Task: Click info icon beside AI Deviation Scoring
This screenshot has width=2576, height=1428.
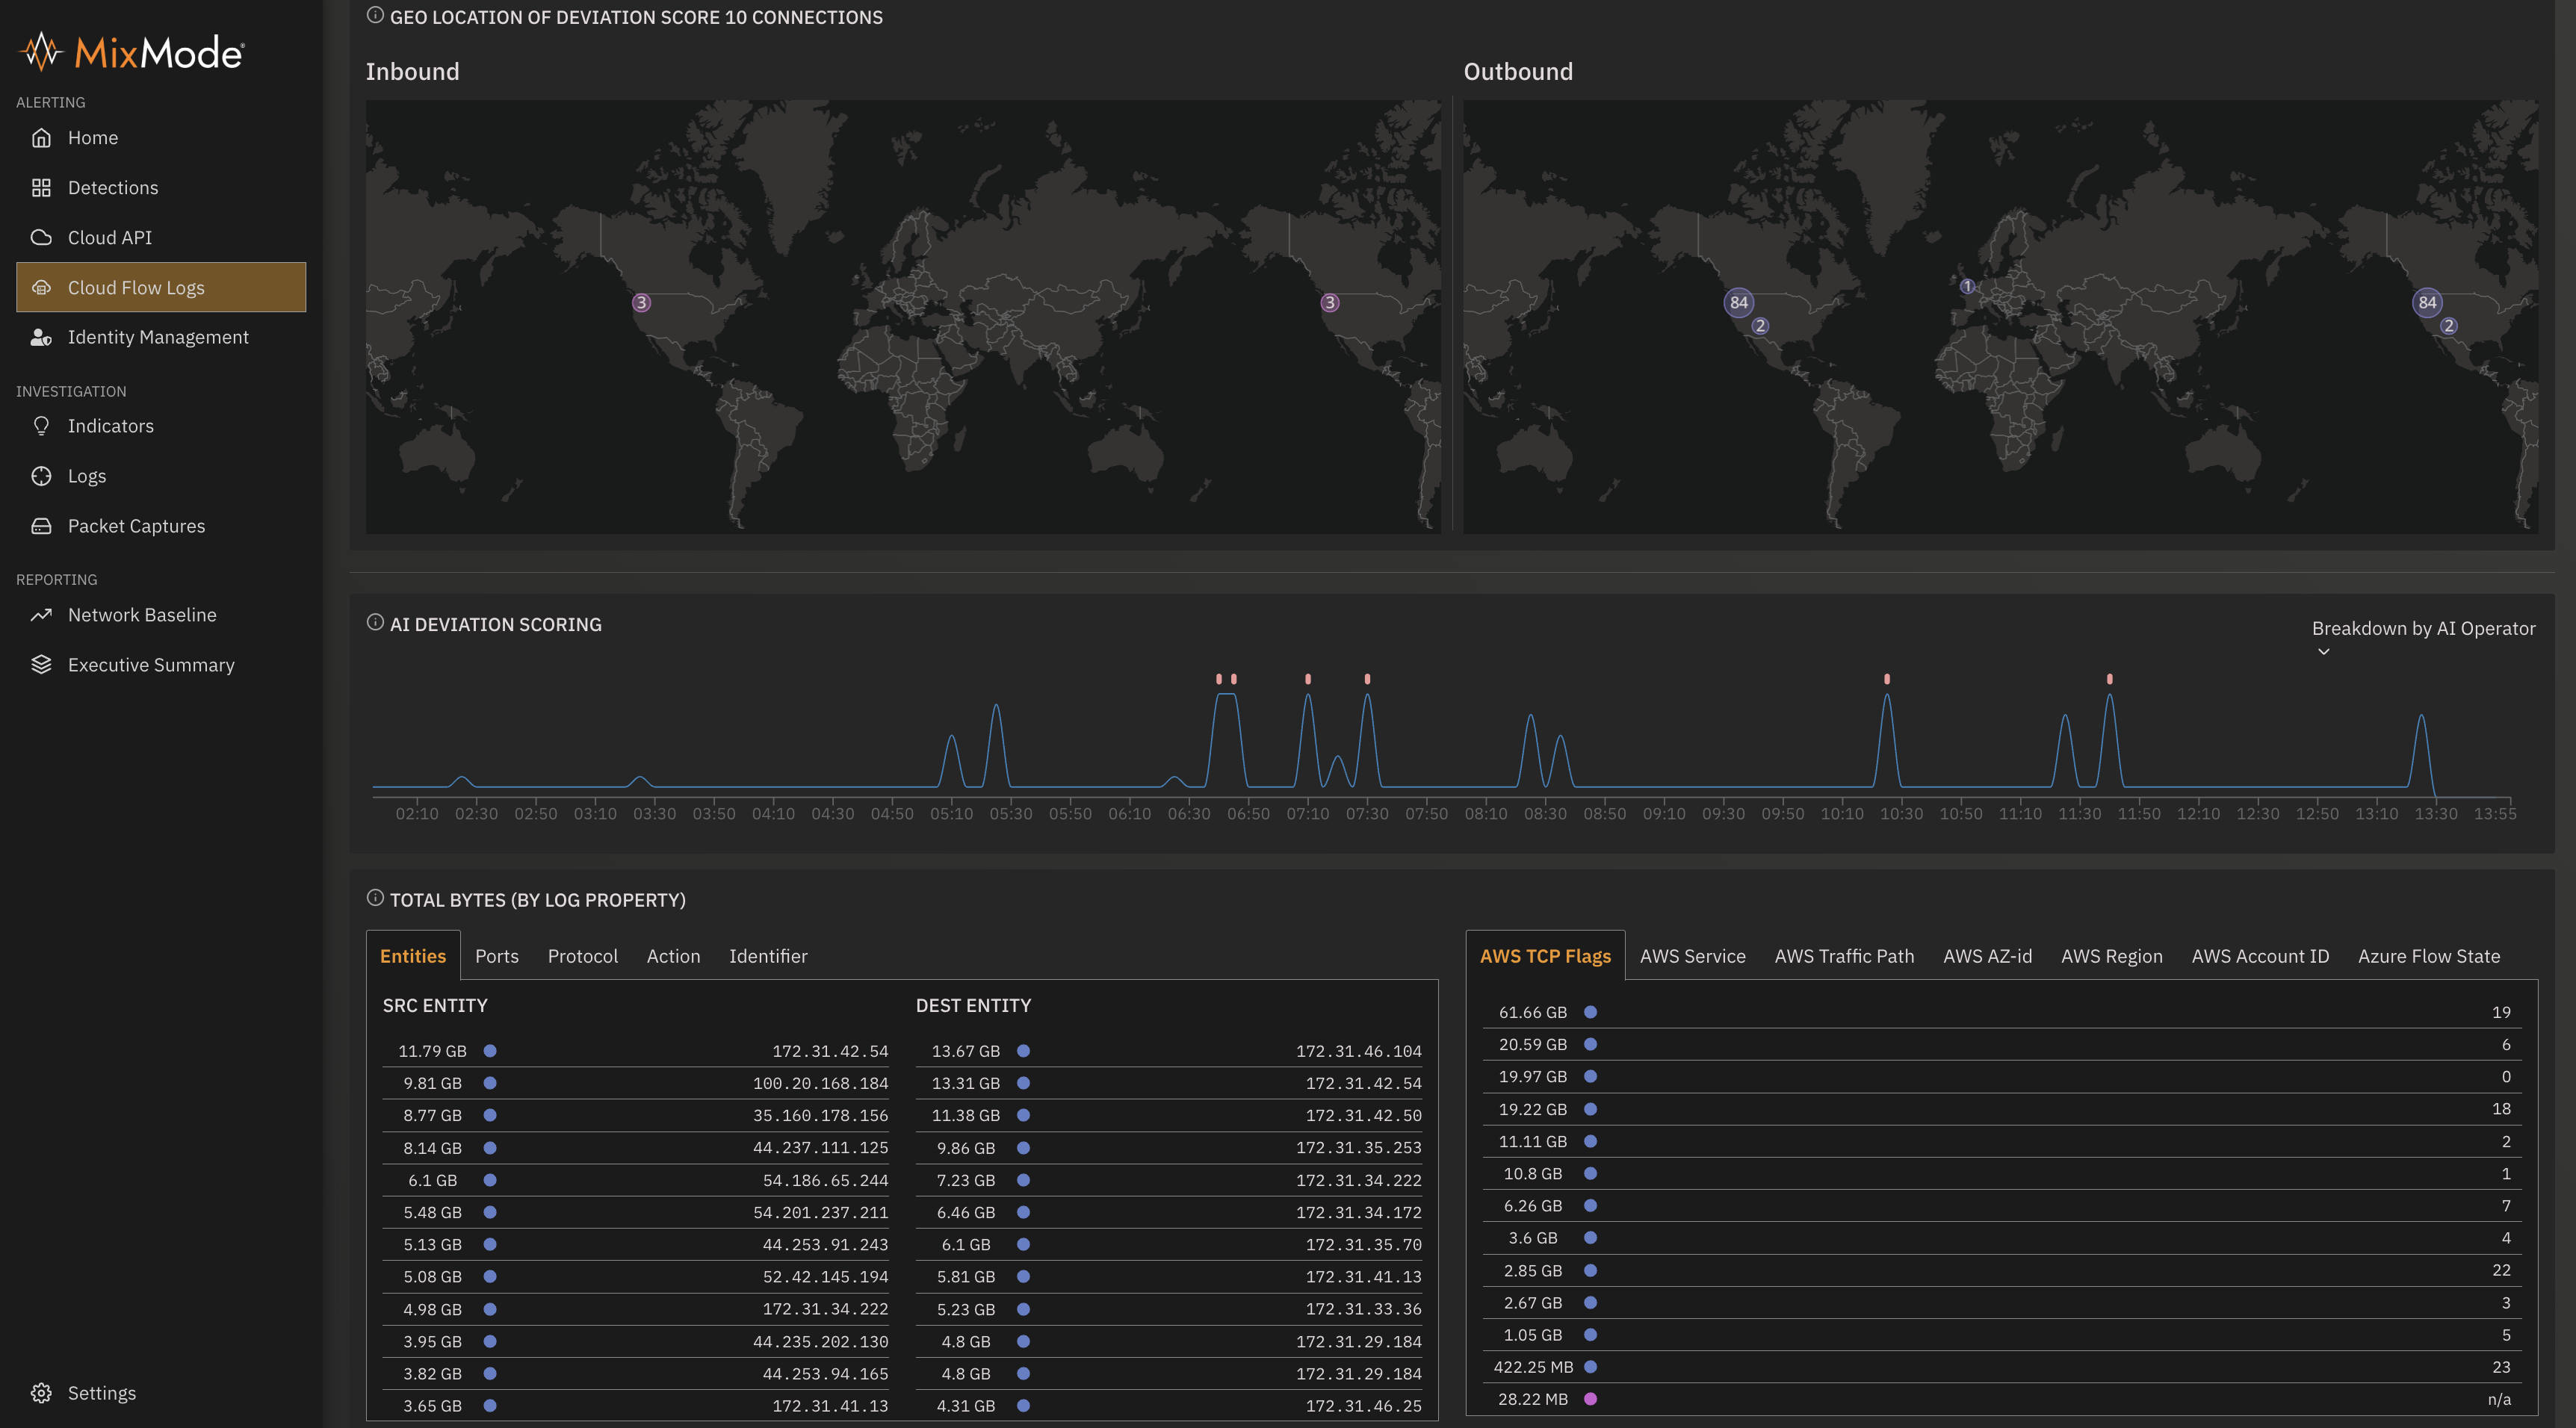Action: pos(375,623)
